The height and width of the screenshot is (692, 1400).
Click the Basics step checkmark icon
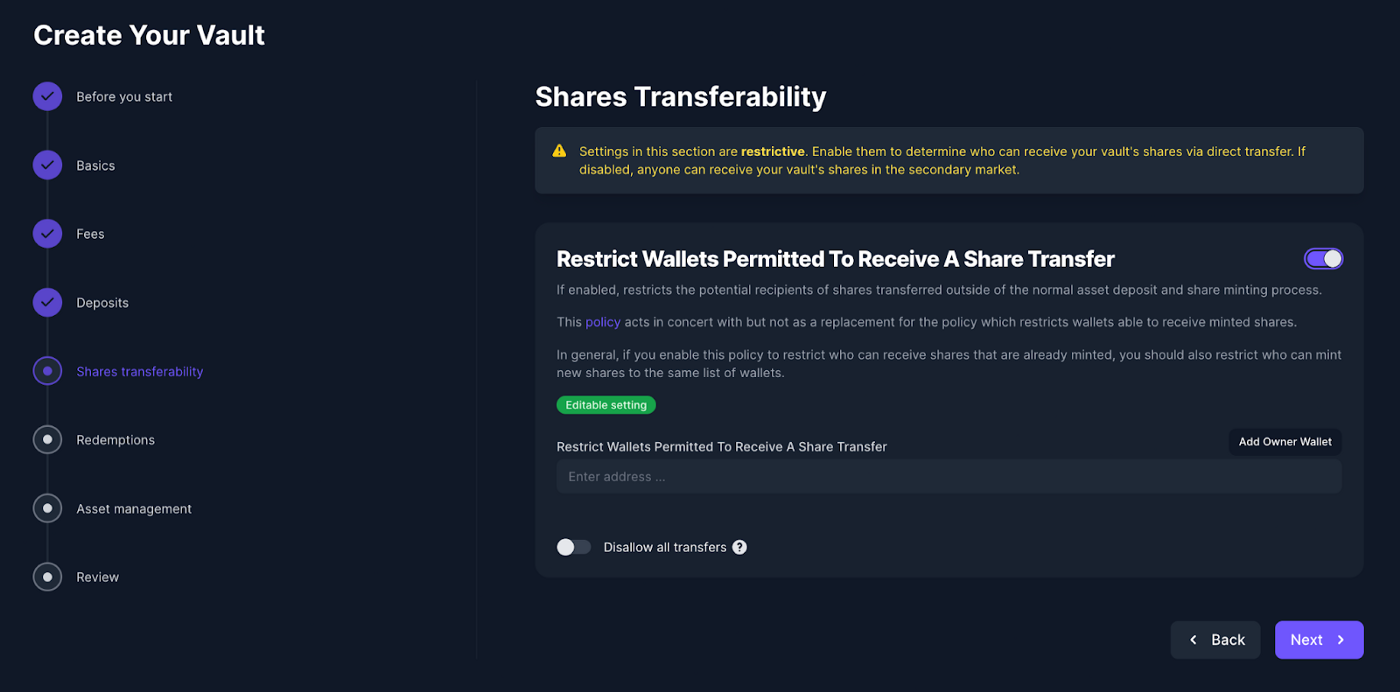pos(47,165)
